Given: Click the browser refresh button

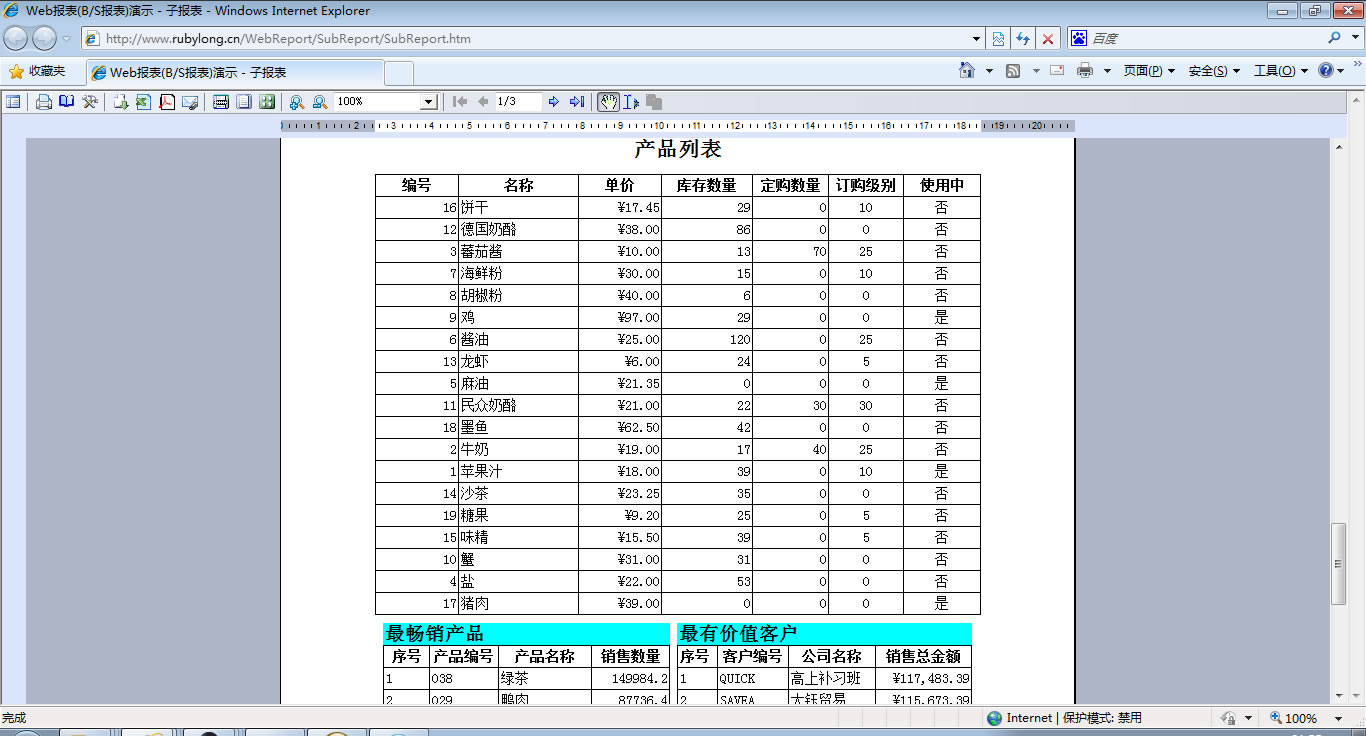Looking at the screenshot, I should pos(1023,39).
